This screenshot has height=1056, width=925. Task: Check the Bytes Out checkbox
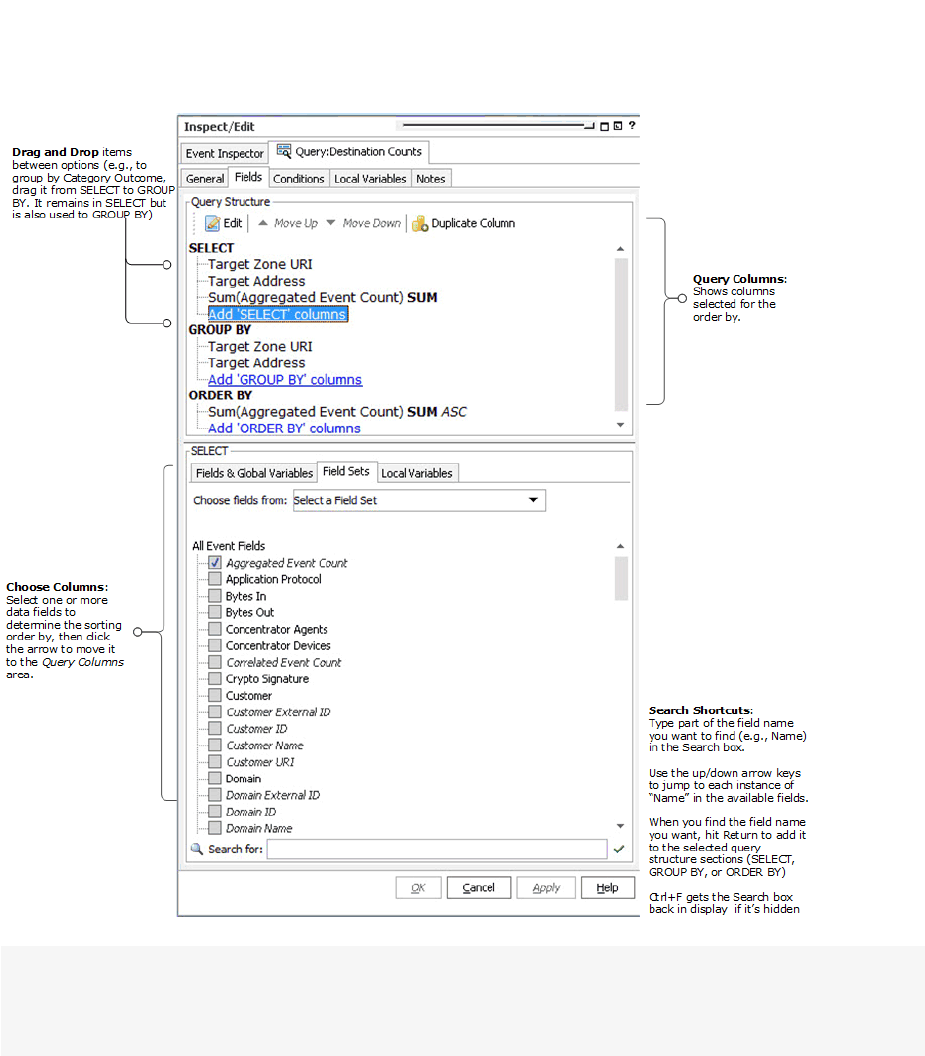pyautogui.click(x=215, y=612)
